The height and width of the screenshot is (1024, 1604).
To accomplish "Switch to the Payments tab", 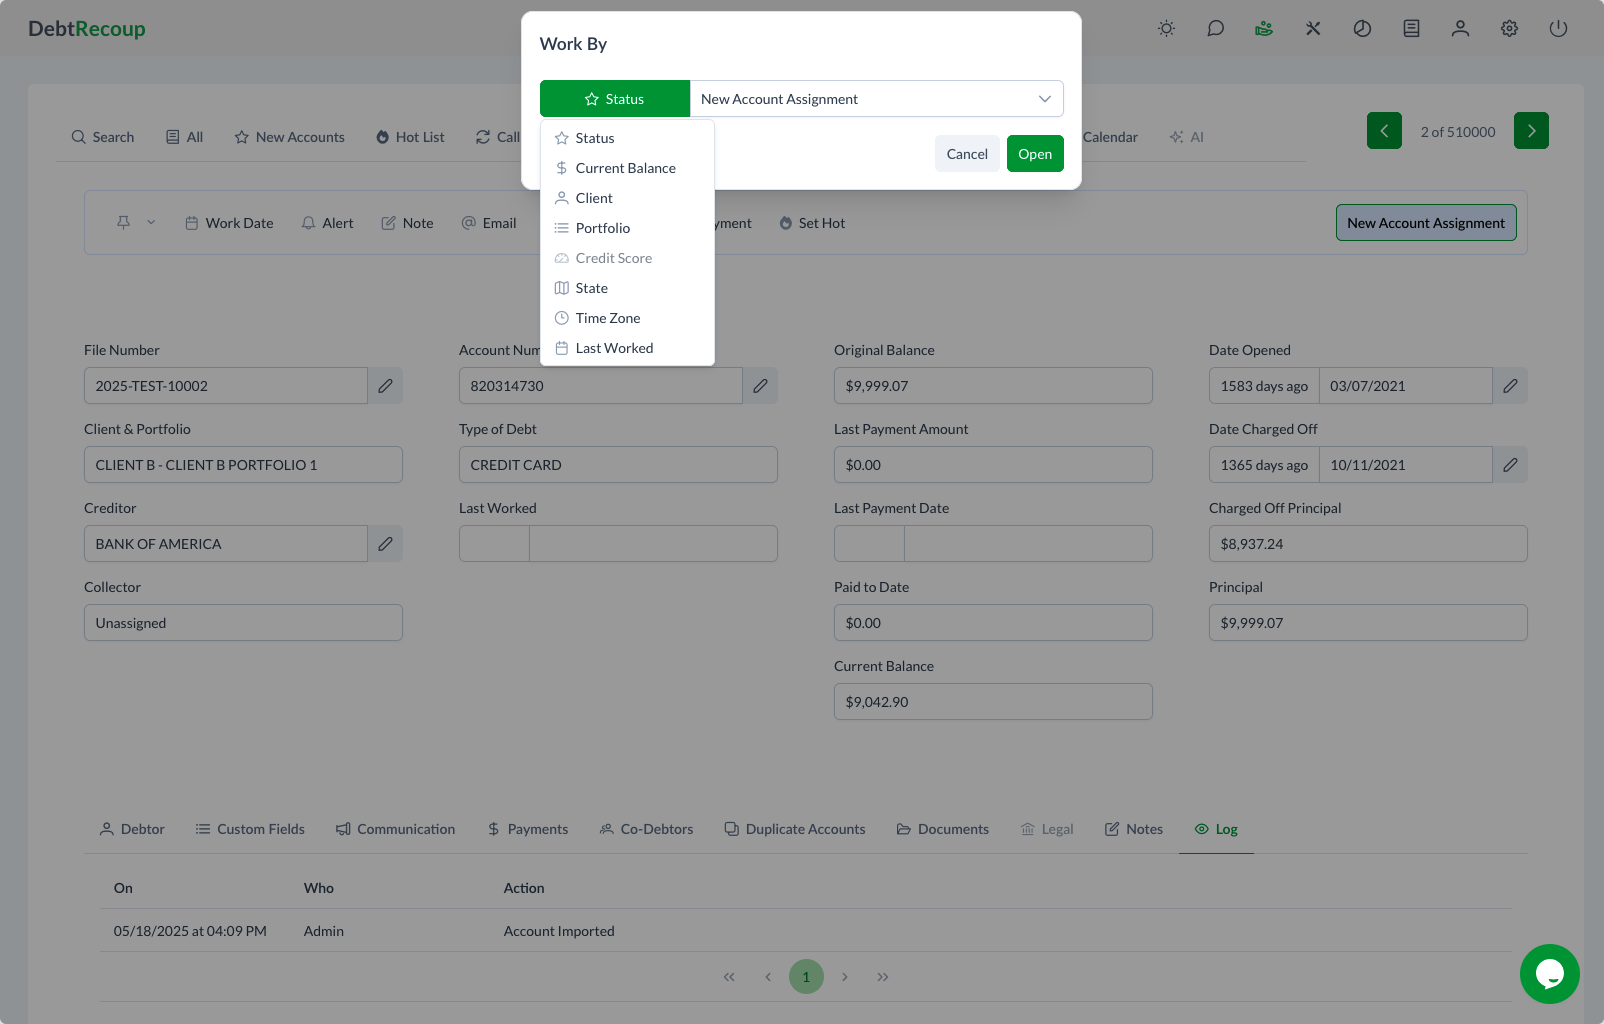I will tap(527, 829).
